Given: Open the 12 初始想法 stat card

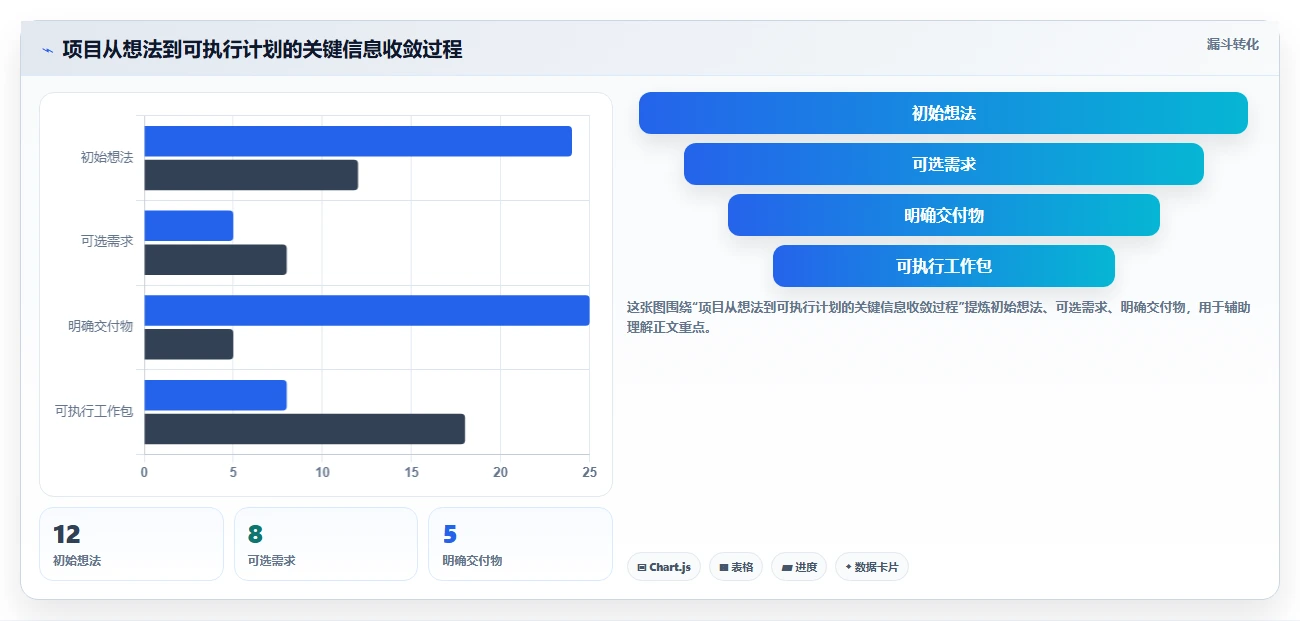Looking at the screenshot, I should pos(131,544).
